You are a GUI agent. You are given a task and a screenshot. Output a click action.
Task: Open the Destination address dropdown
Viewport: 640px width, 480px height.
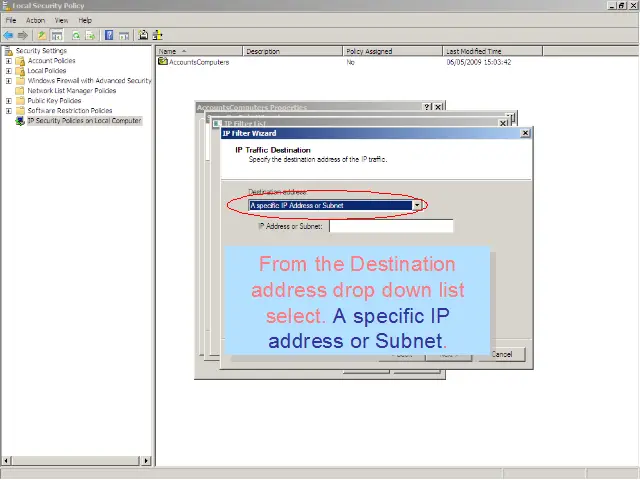tap(417, 206)
